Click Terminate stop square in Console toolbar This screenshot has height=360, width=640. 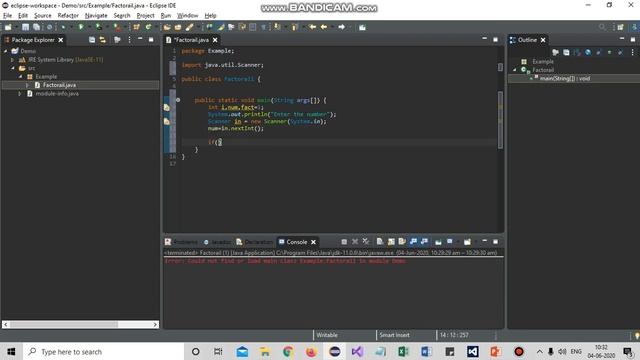tap(344, 242)
